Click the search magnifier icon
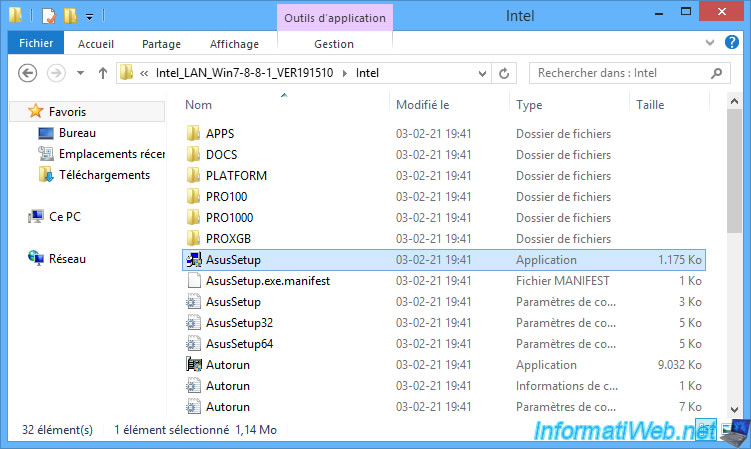 click(x=717, y=73)
